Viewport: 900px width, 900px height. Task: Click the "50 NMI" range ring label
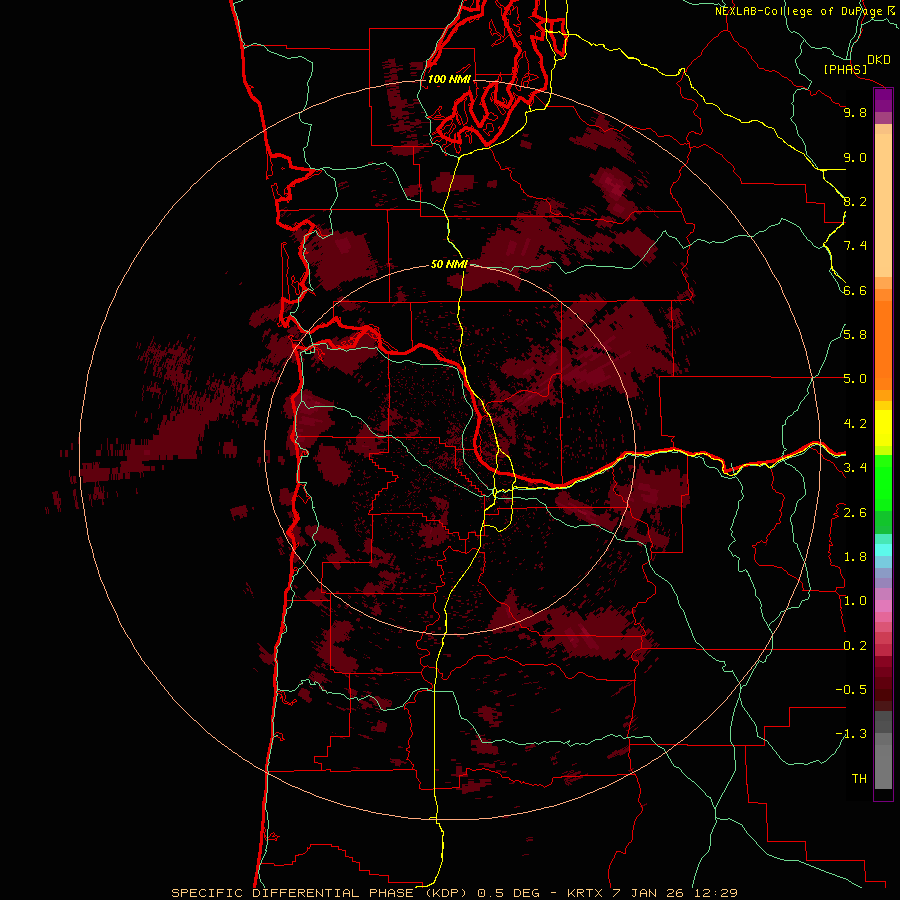point(449,264)
